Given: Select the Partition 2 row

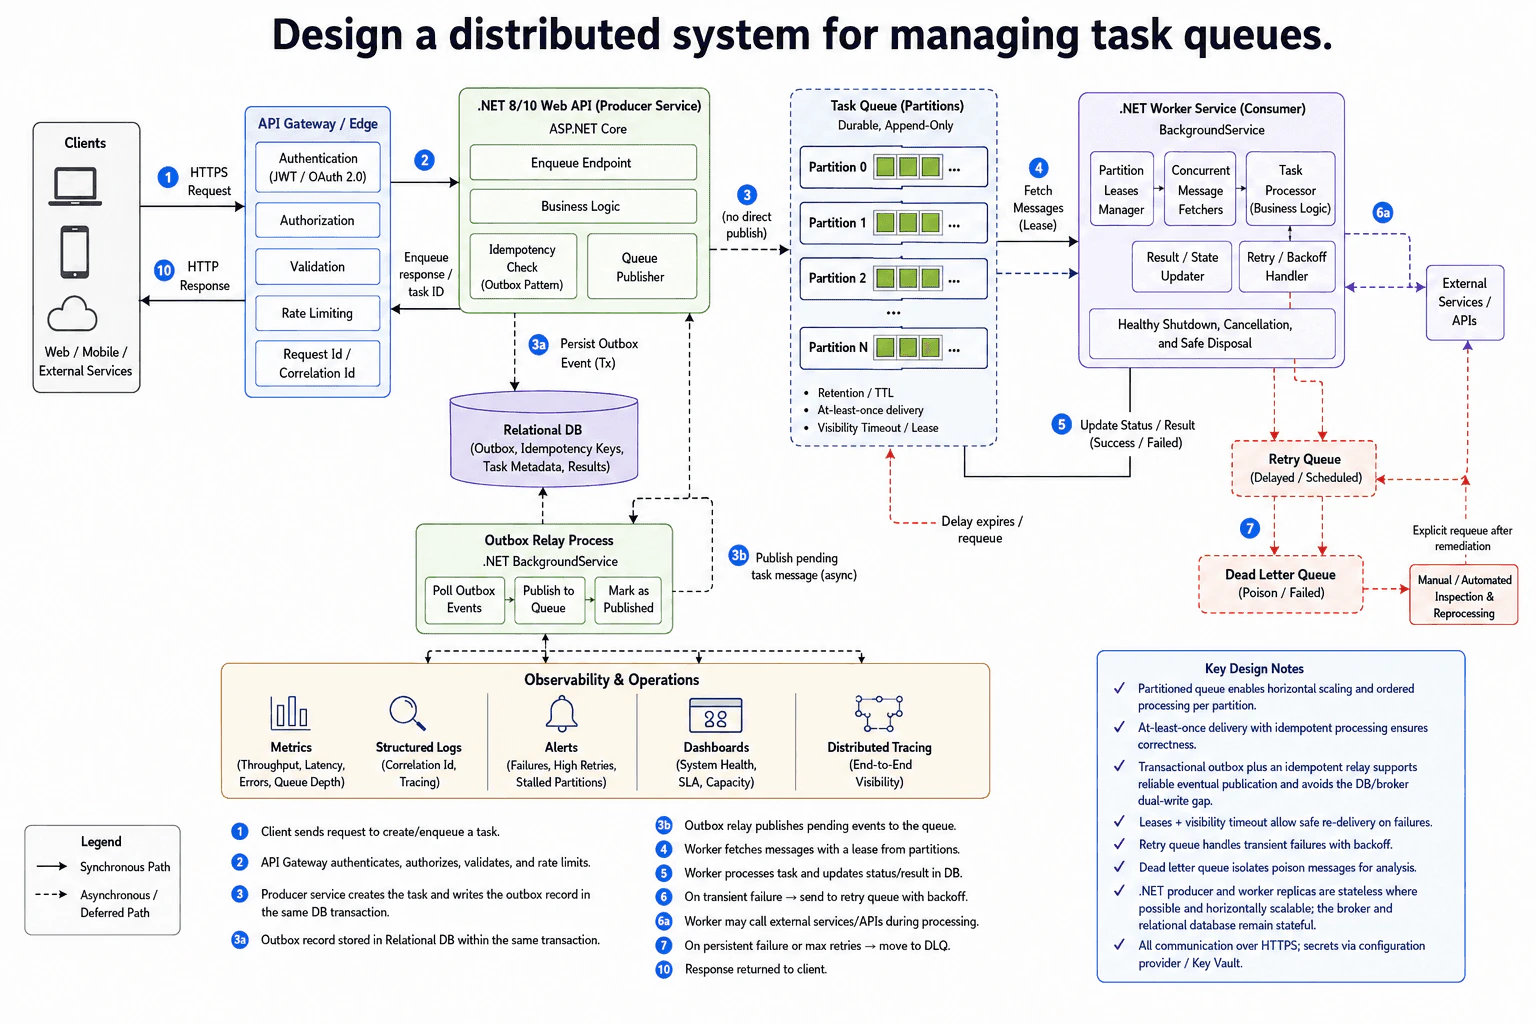Looking at the screenshot, I should pos(893,278).
